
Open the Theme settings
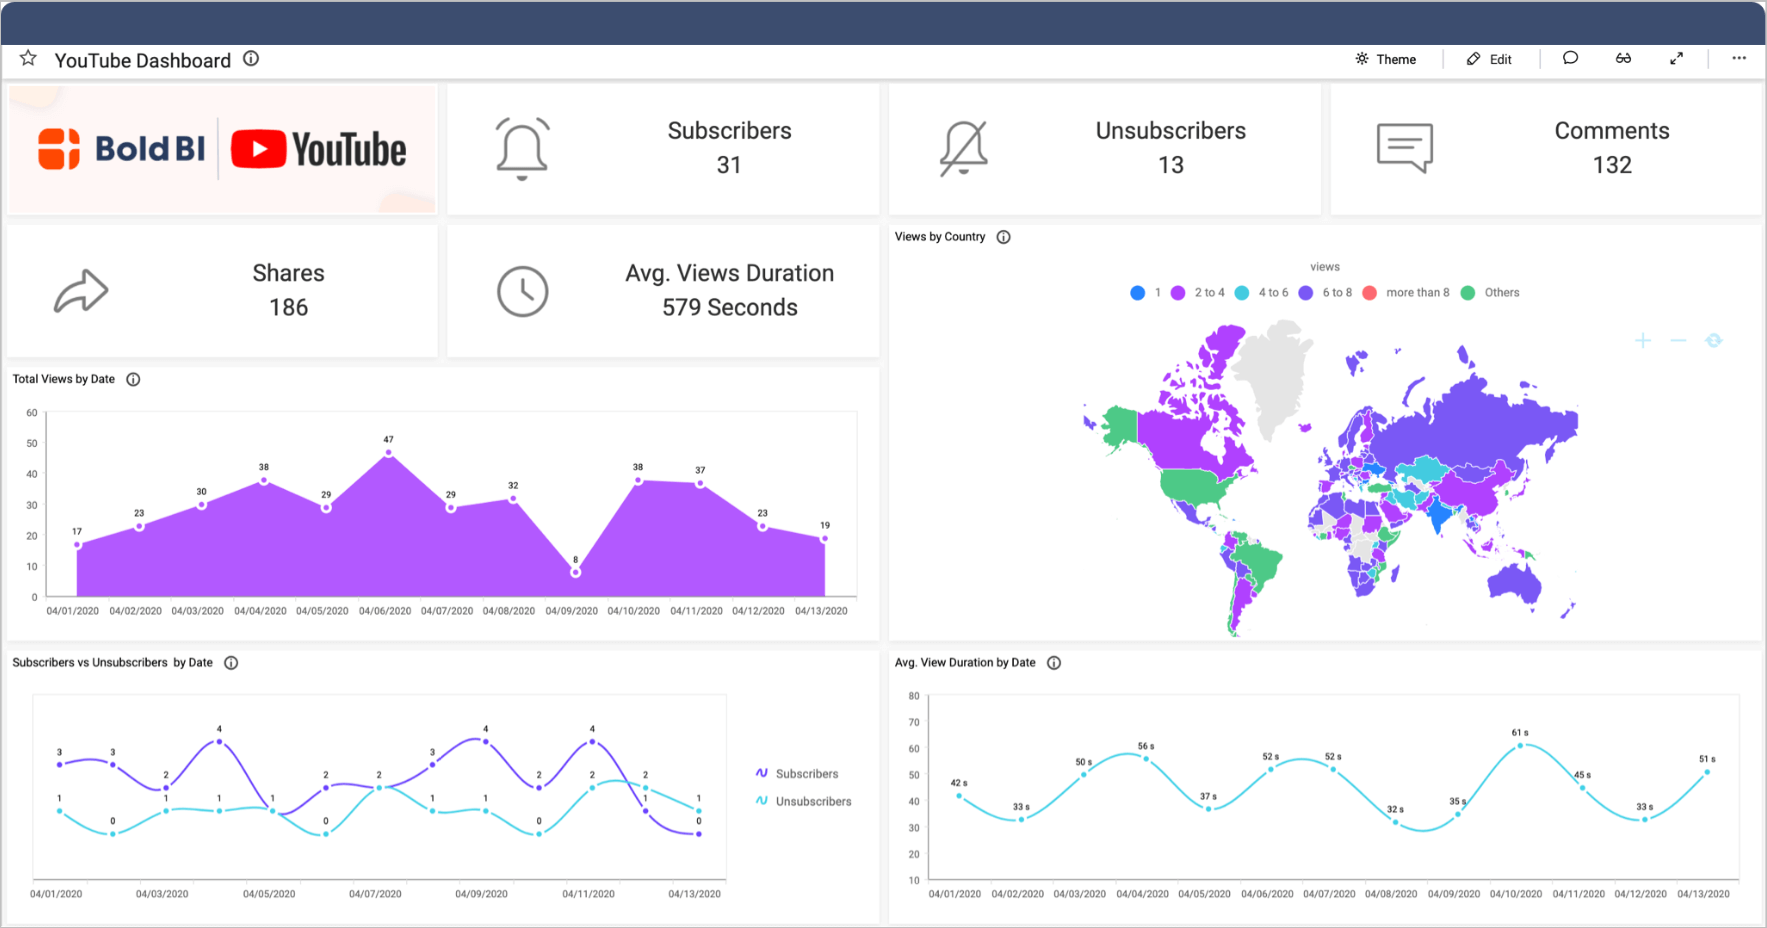pos(1386,59)
